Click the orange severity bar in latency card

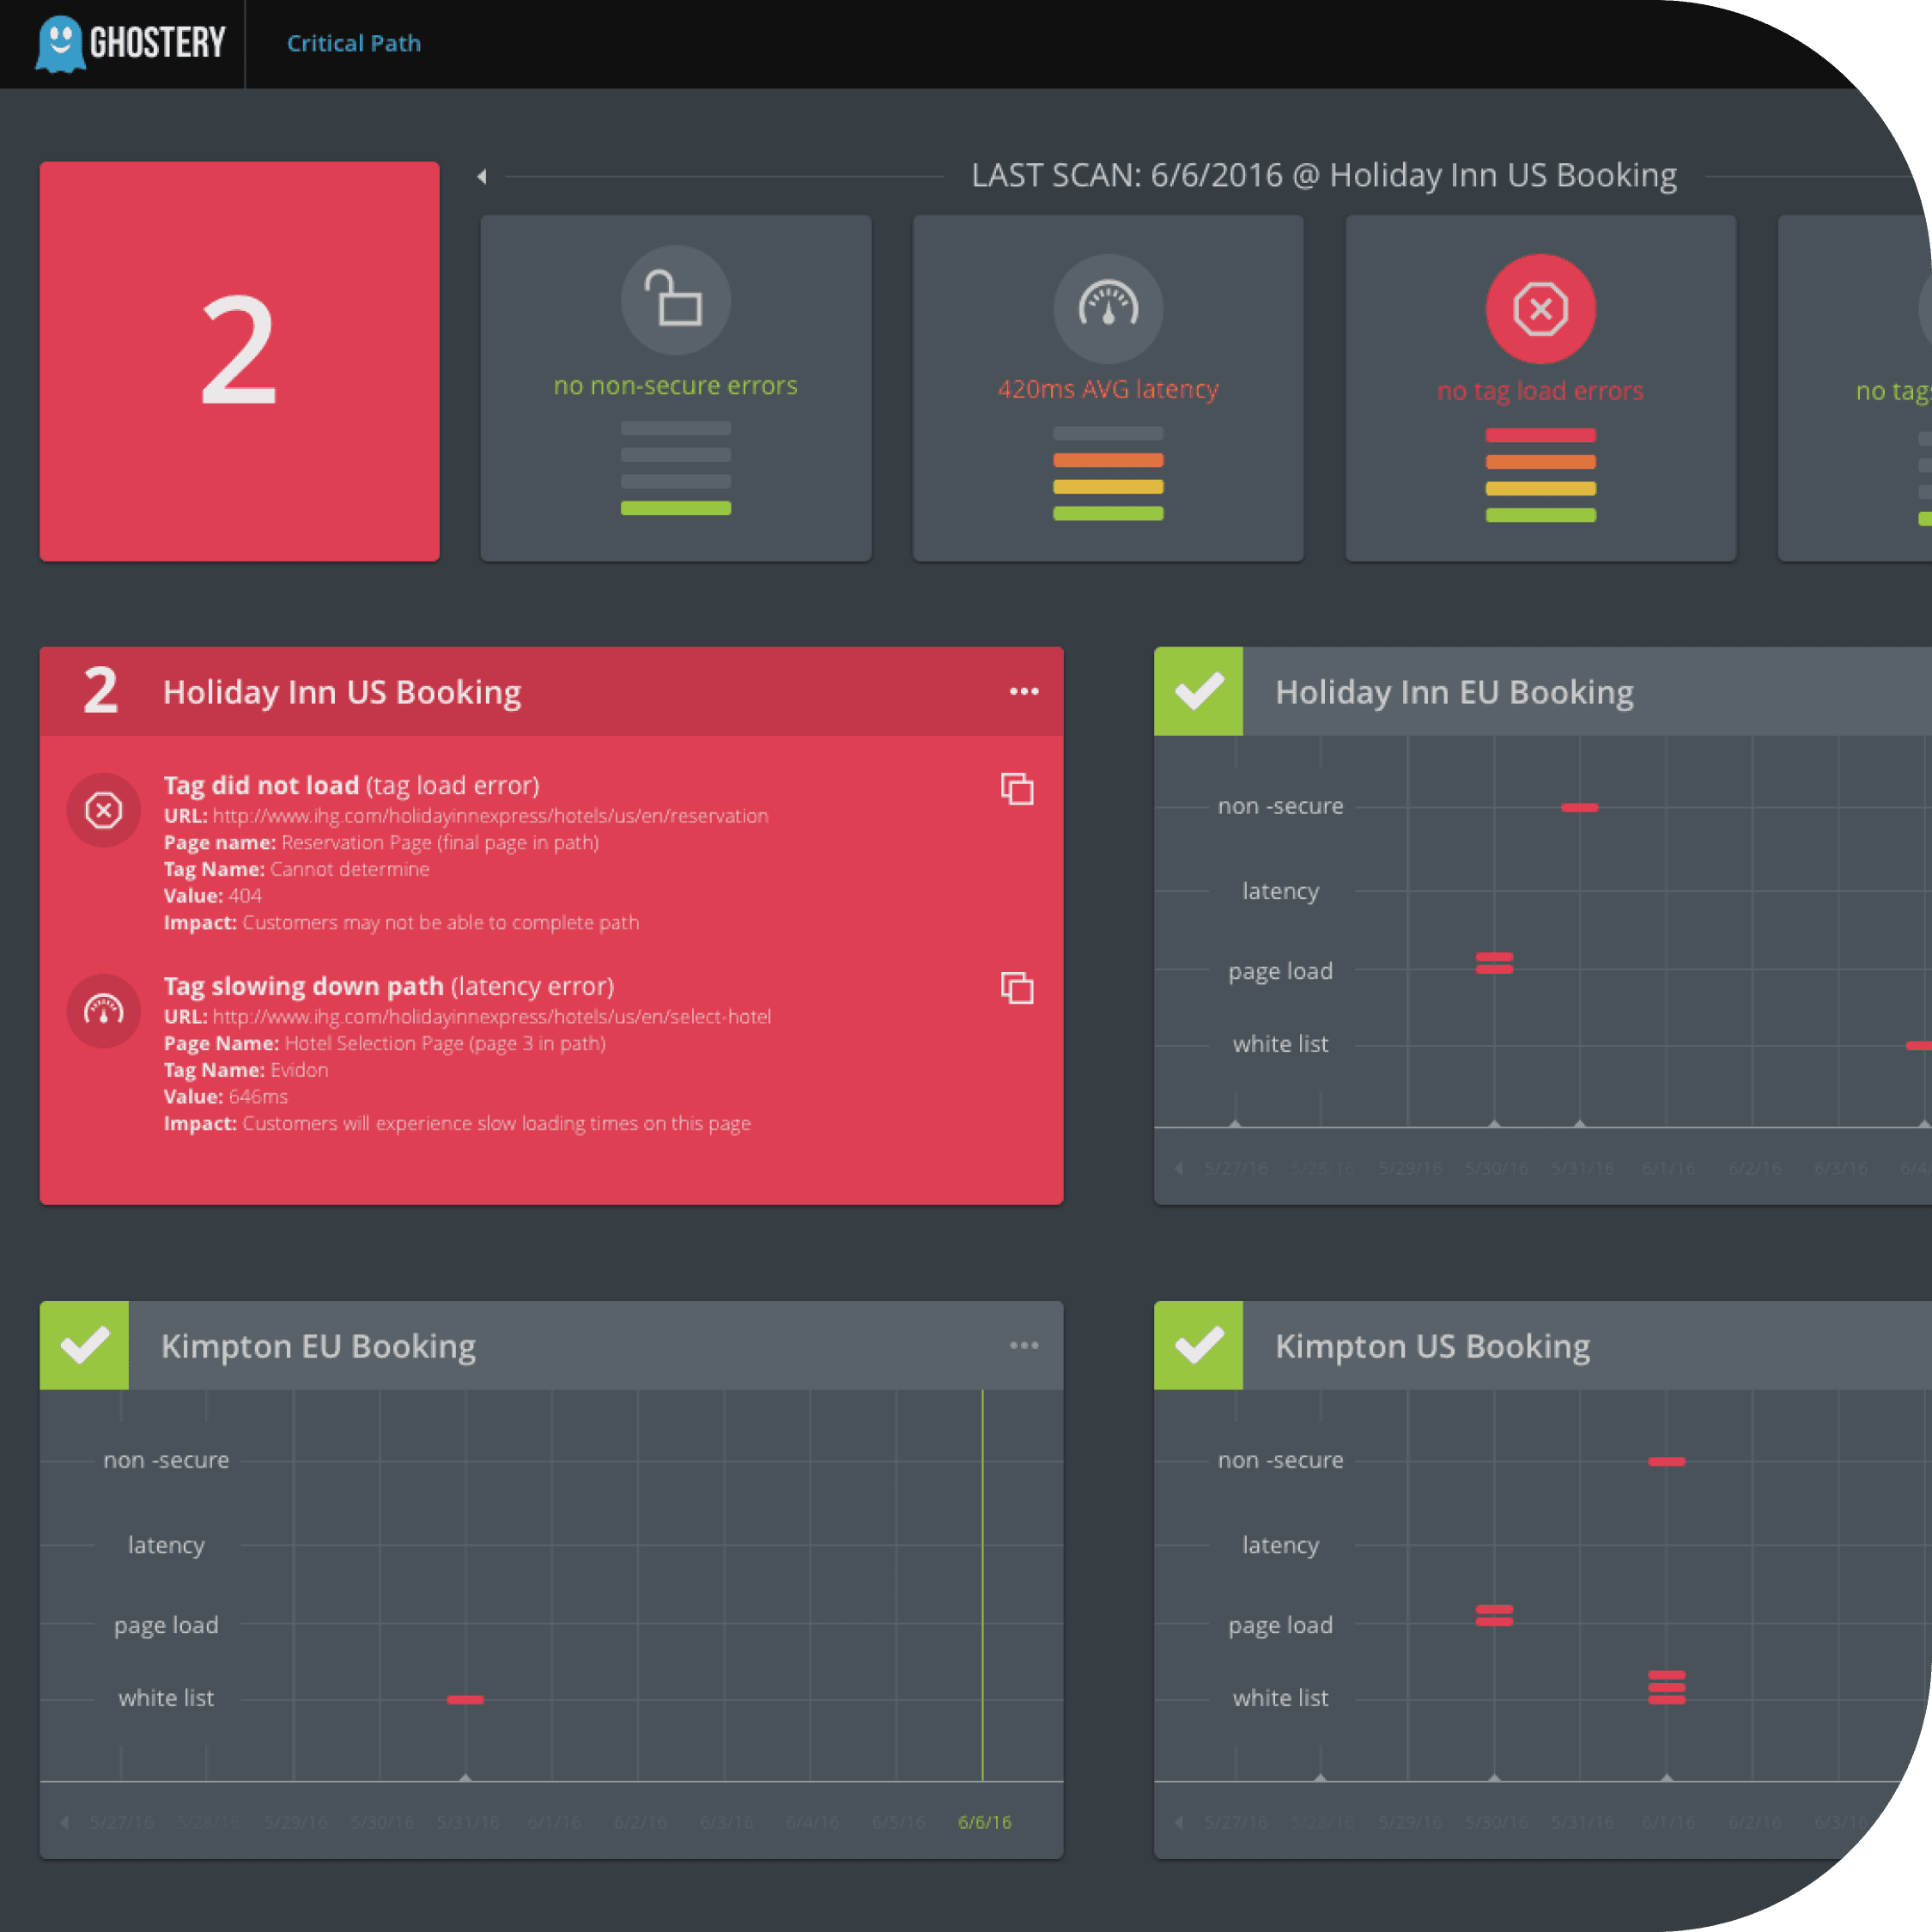(1108, 460)
